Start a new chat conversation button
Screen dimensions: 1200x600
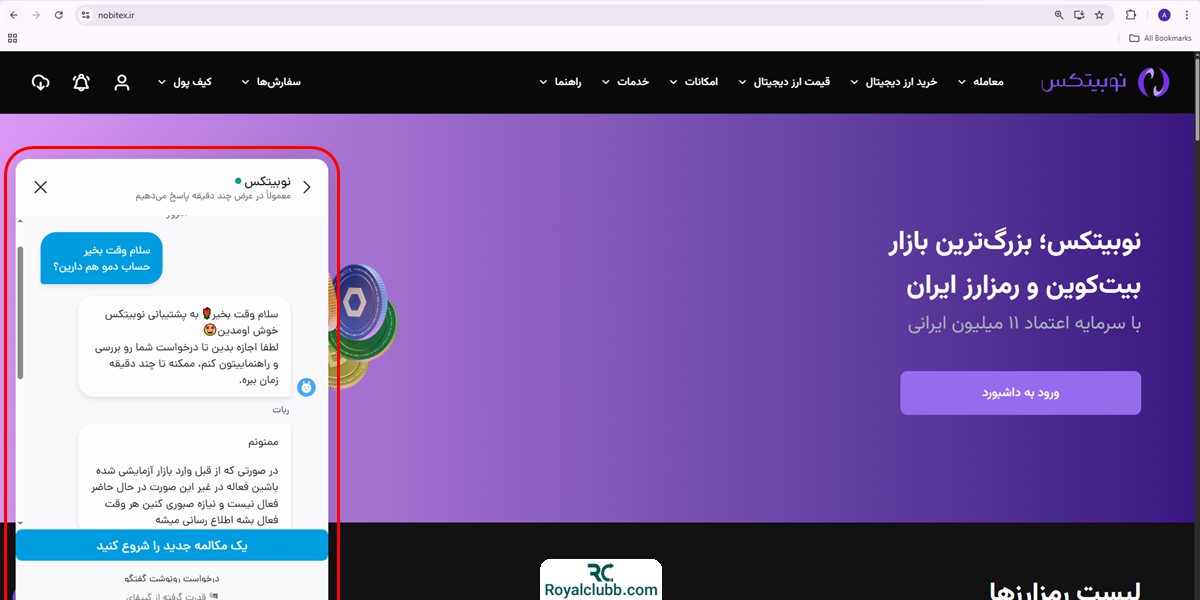coord(172,545)
